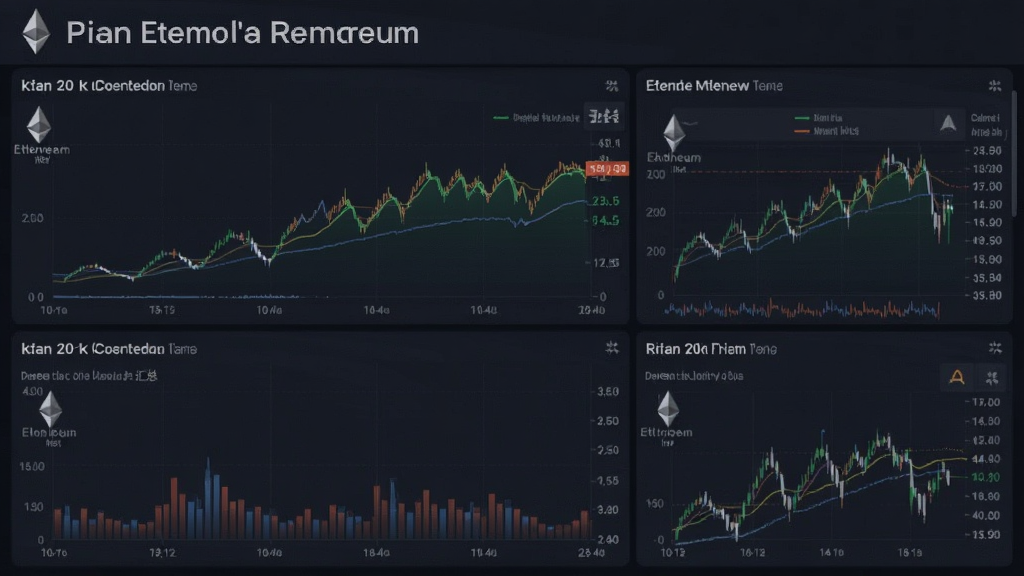Click the tallest blue bar in the volume chart
1024x576 pixels.
208,498
